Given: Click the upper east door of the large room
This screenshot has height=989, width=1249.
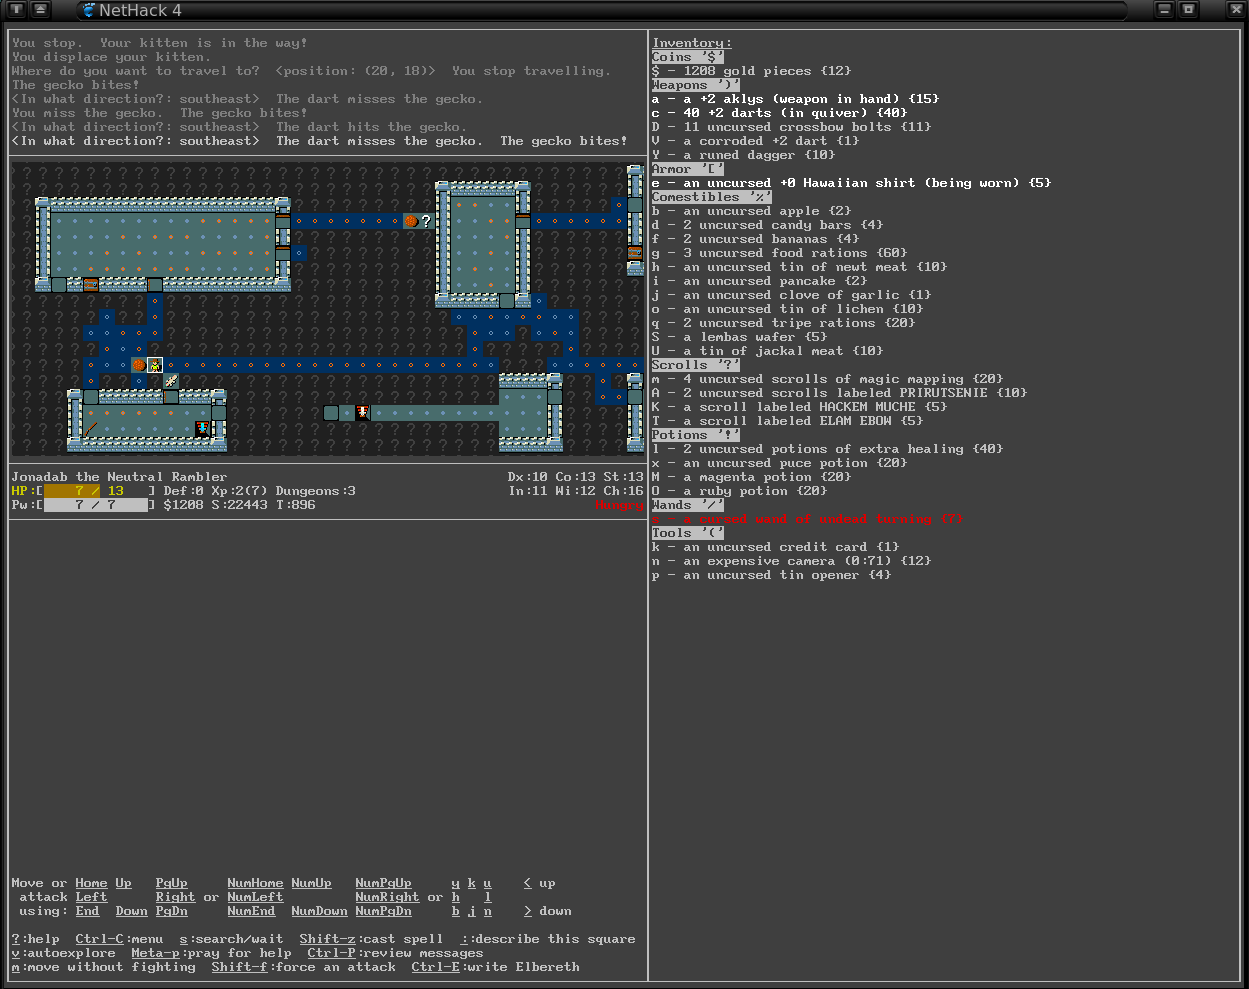Looking at the screenshot, I should tap(283, 221).
